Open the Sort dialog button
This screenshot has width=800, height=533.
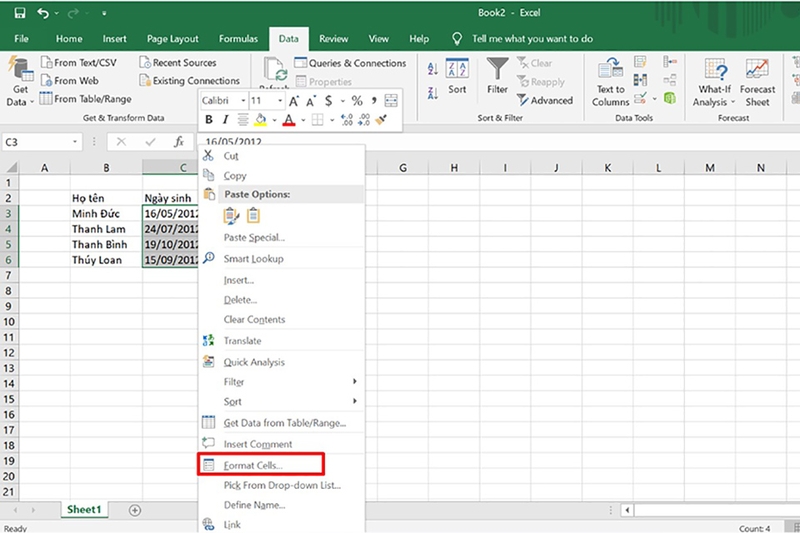[x=457, y=76]
